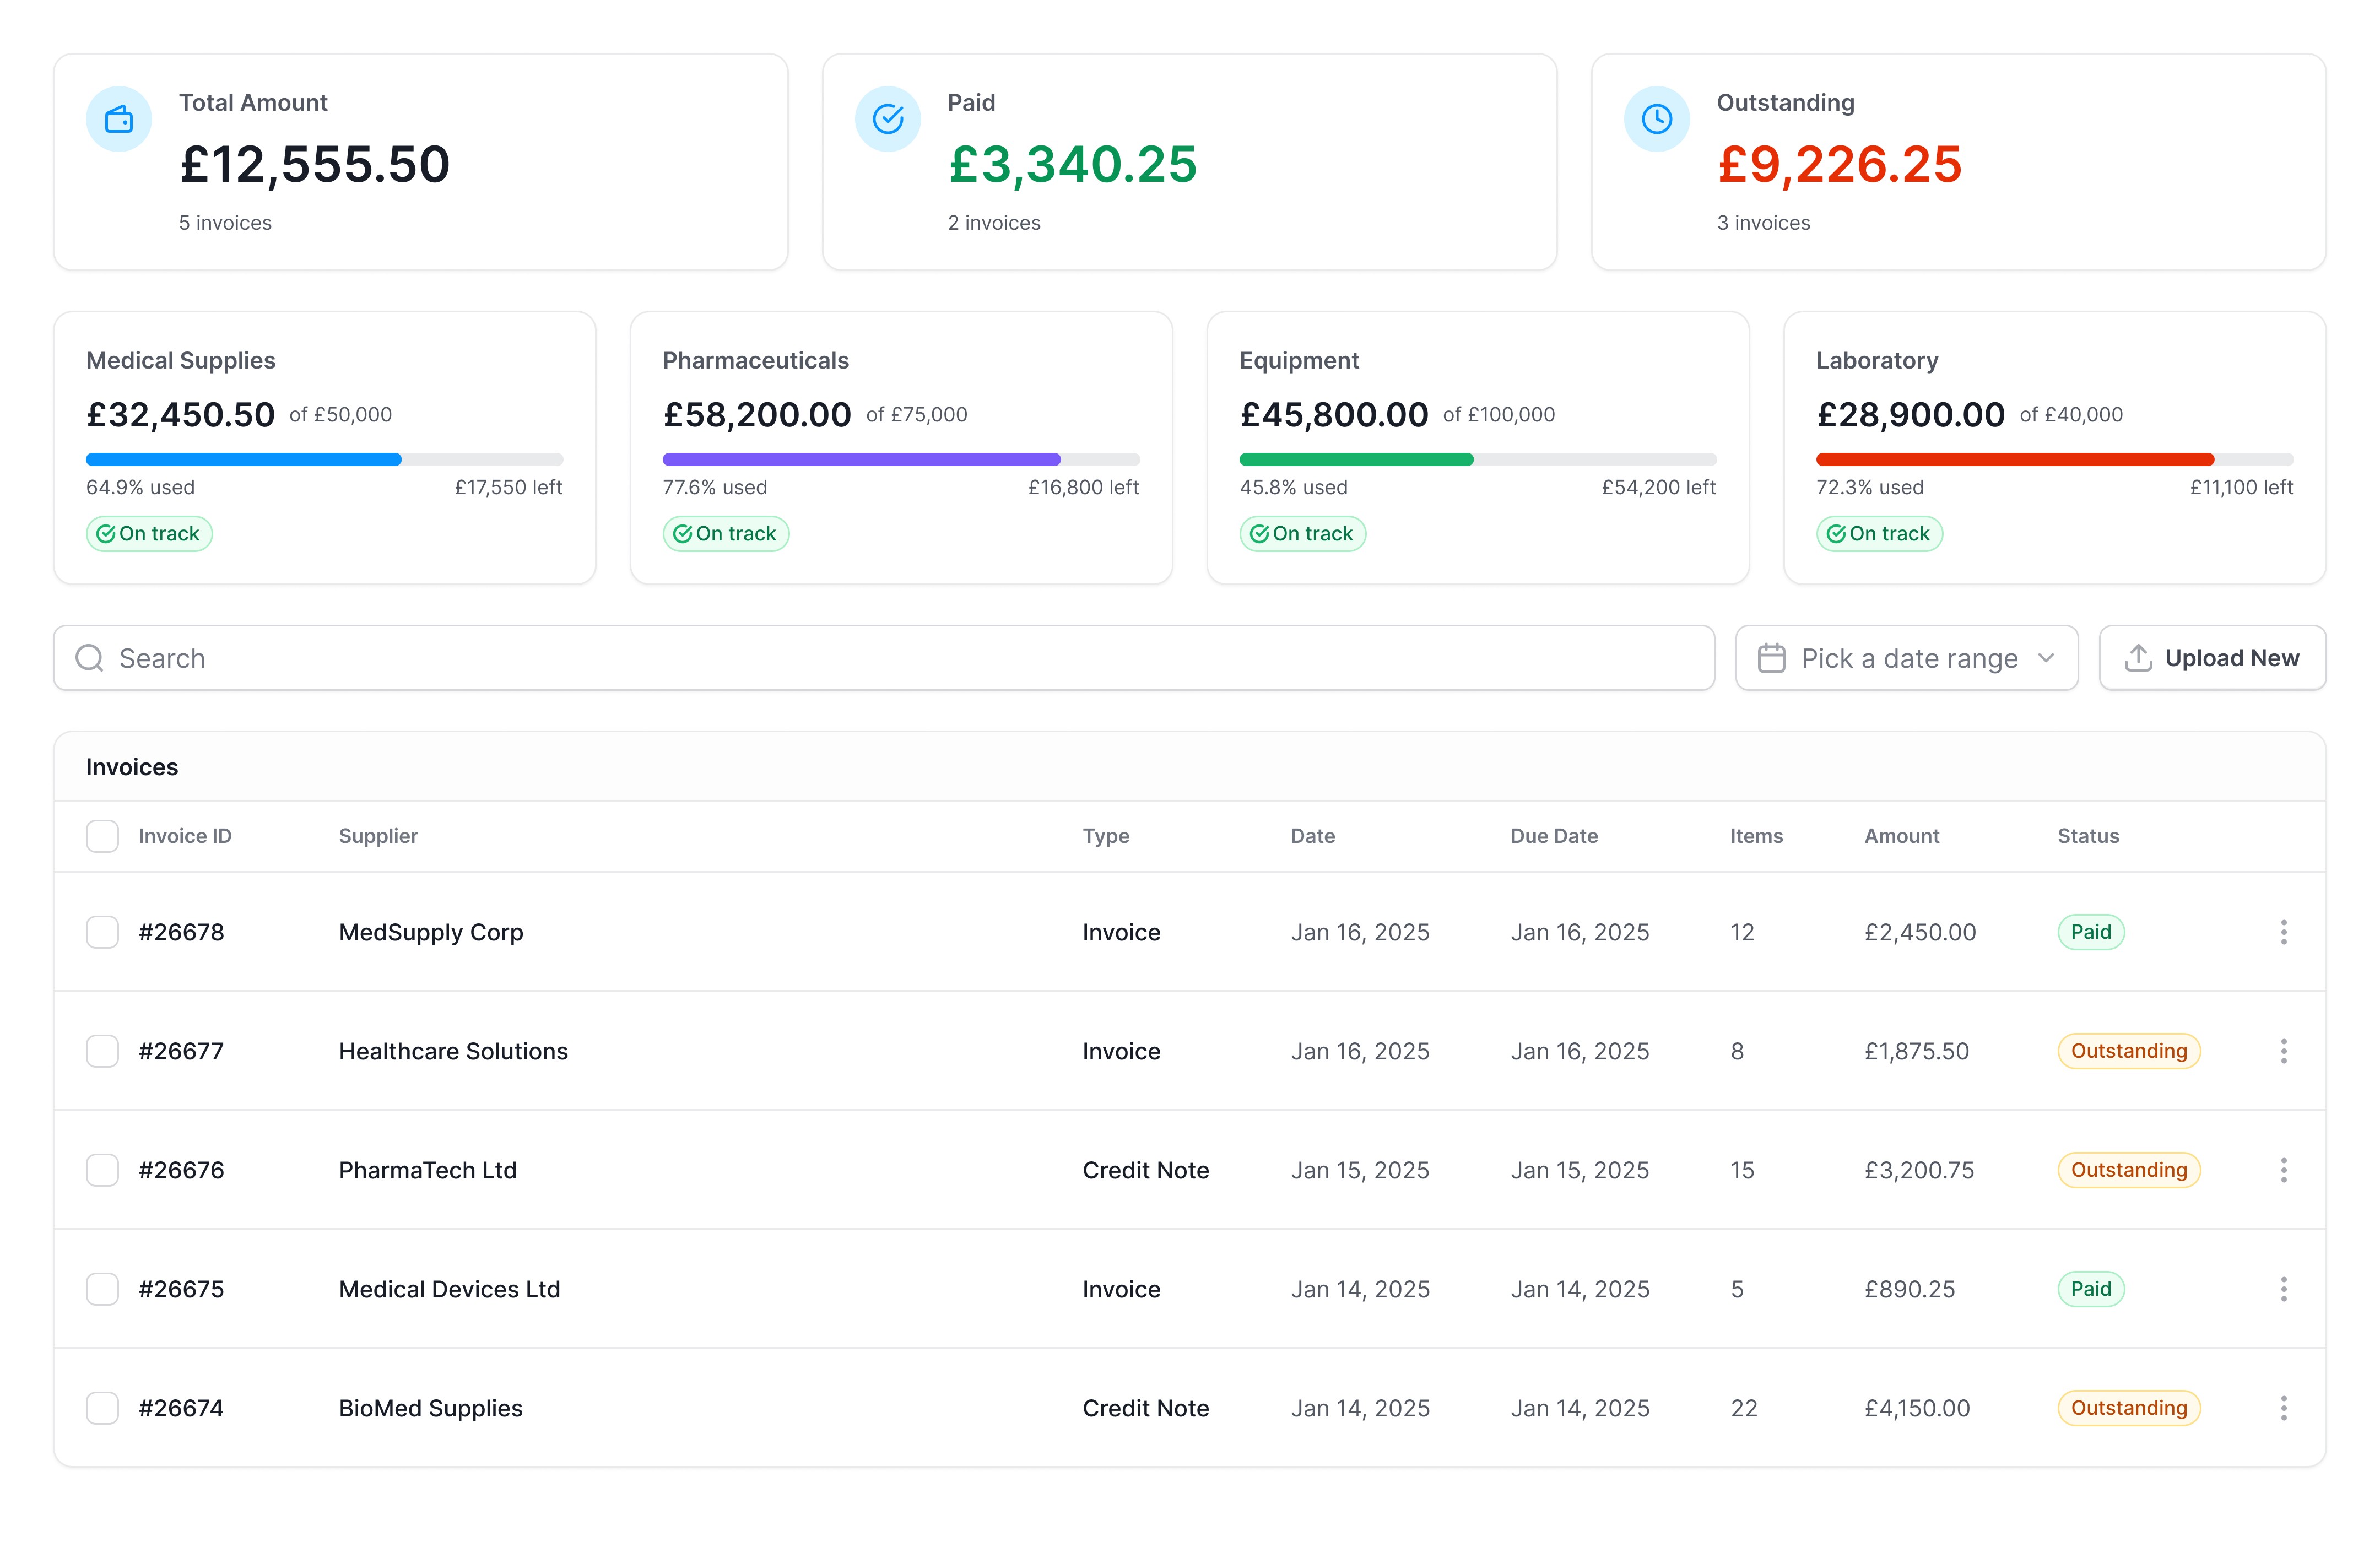The image size is (2380, 1547).
Task: Click the check-circle icon on Paid card
Action: tap(887, 119)
